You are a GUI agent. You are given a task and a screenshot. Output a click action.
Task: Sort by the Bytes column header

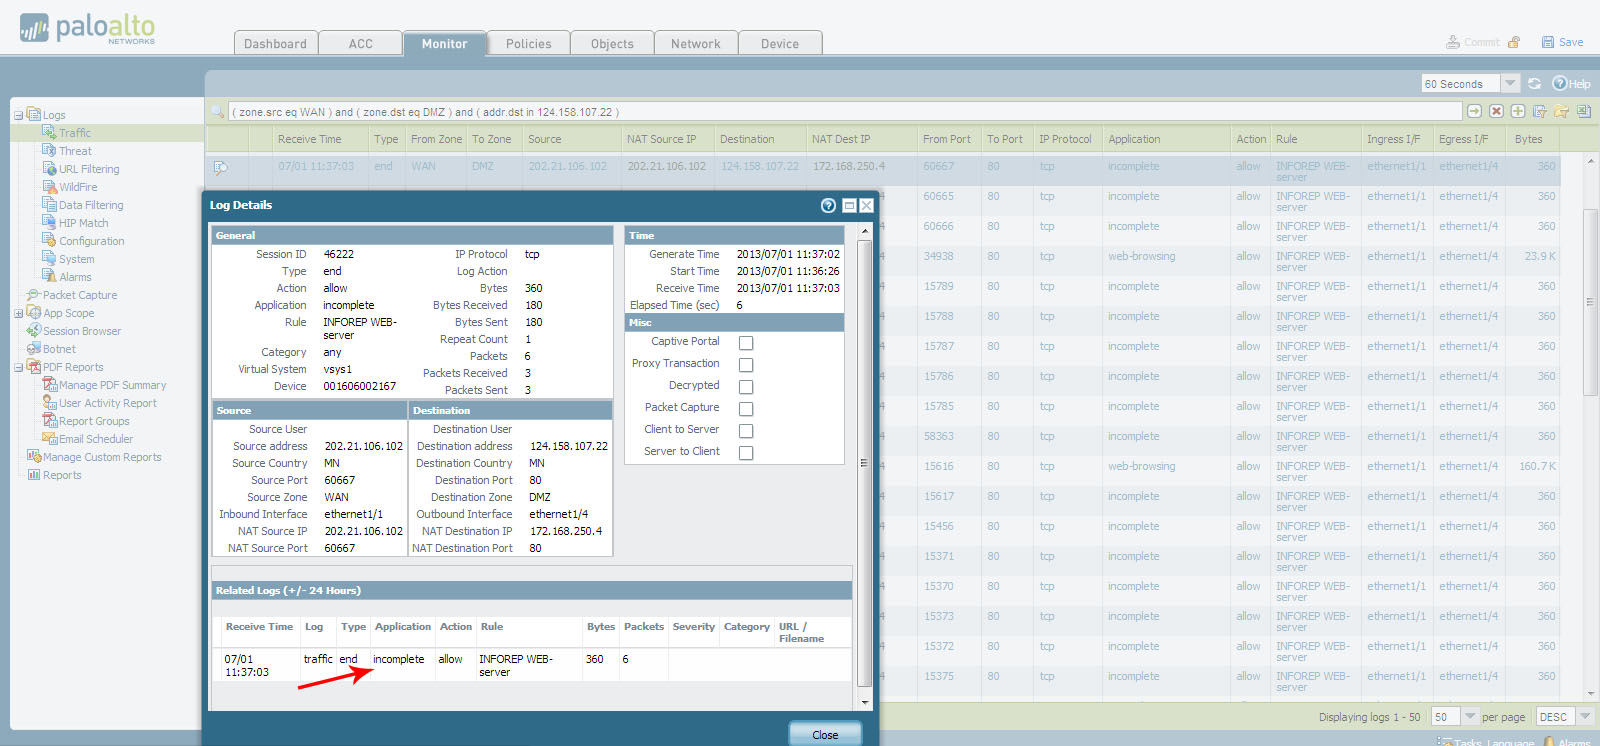[1528, 139]
